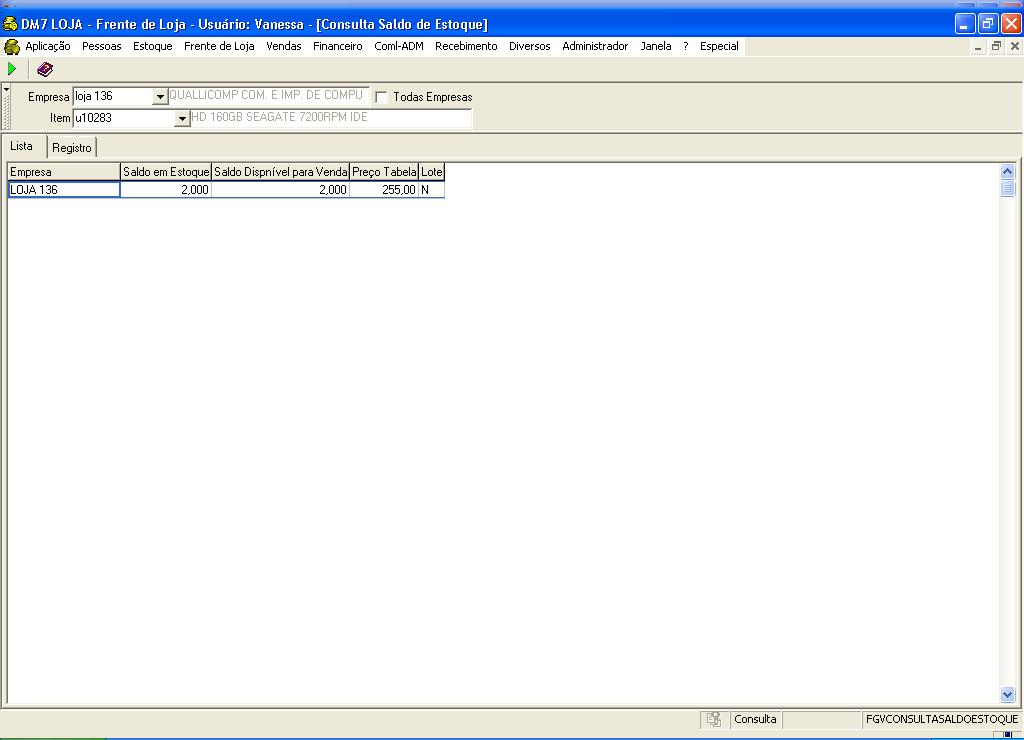Open the Recebimento menu
The width and height of the screenshot is (1024, 740).
(466, 46)
